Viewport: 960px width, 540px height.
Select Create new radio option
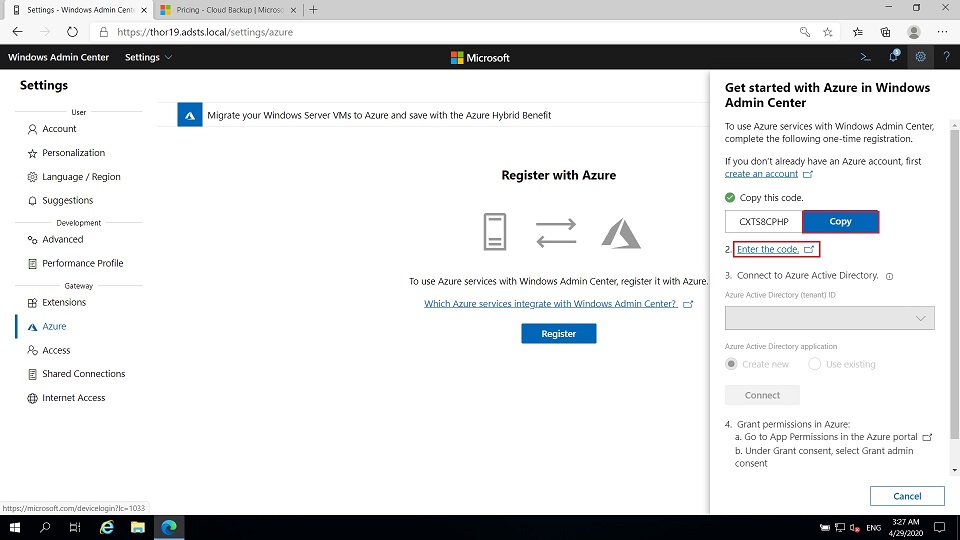click(x=731, y=364)
